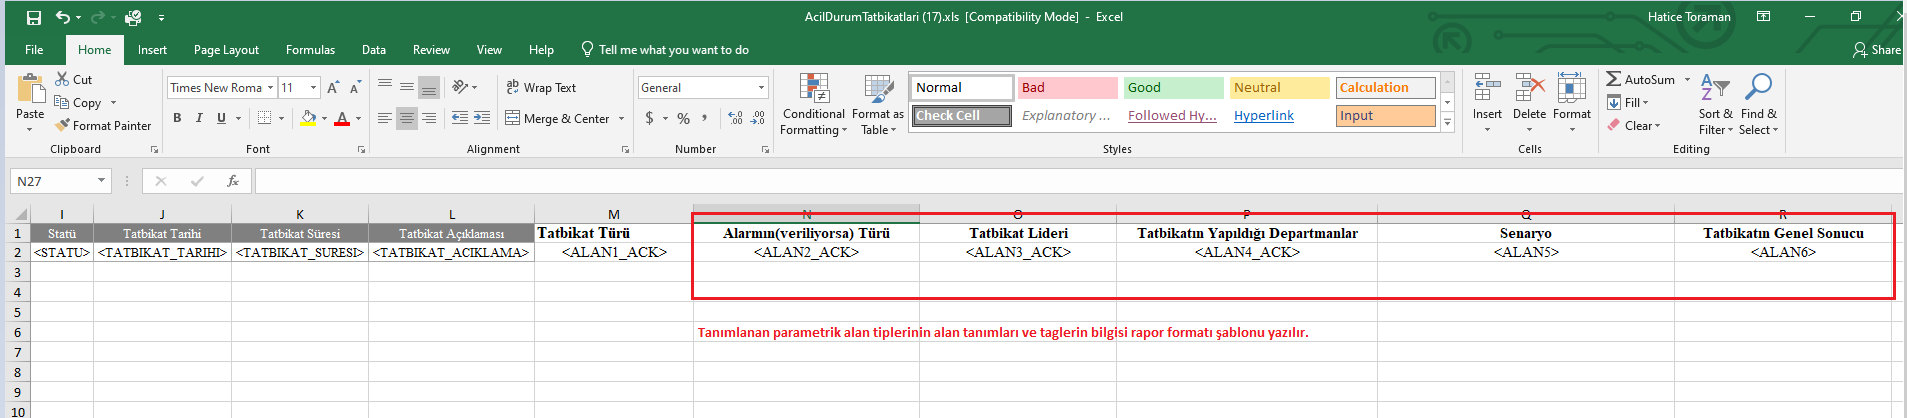The image size is (1907, 418).
Task: Click the Undo arrow icon
Action: [x=63, y=17]
